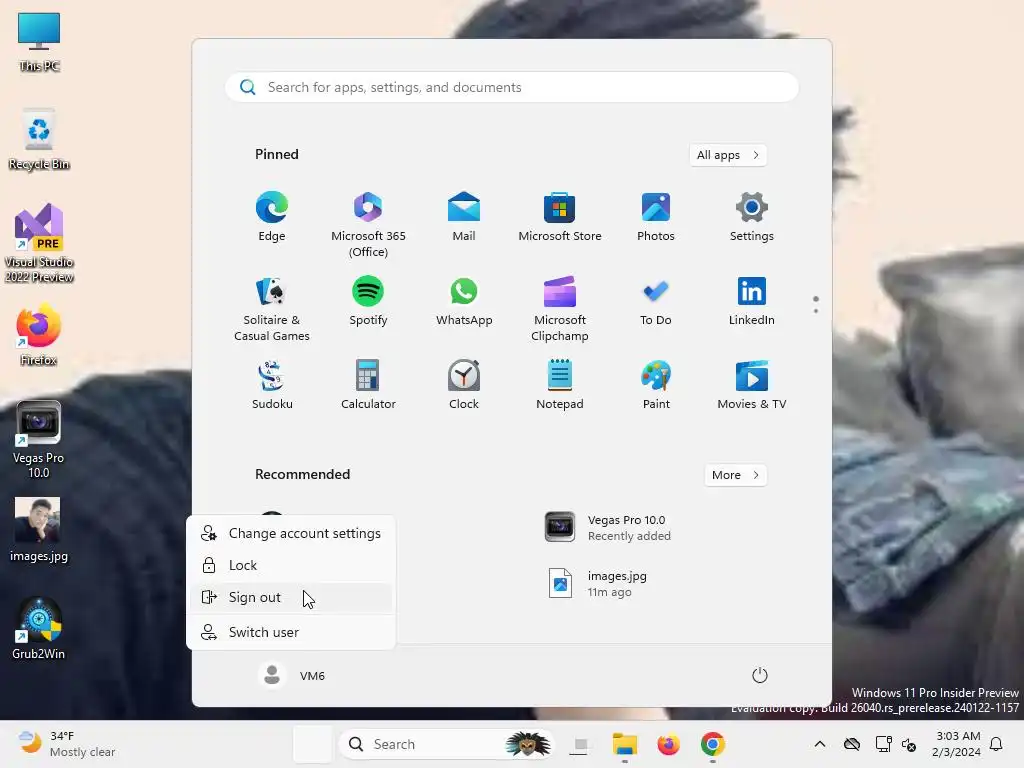Launch WhatsApp from pinned apps
The width and height of the screenshot is (1024, 768).
coord(464,301)
